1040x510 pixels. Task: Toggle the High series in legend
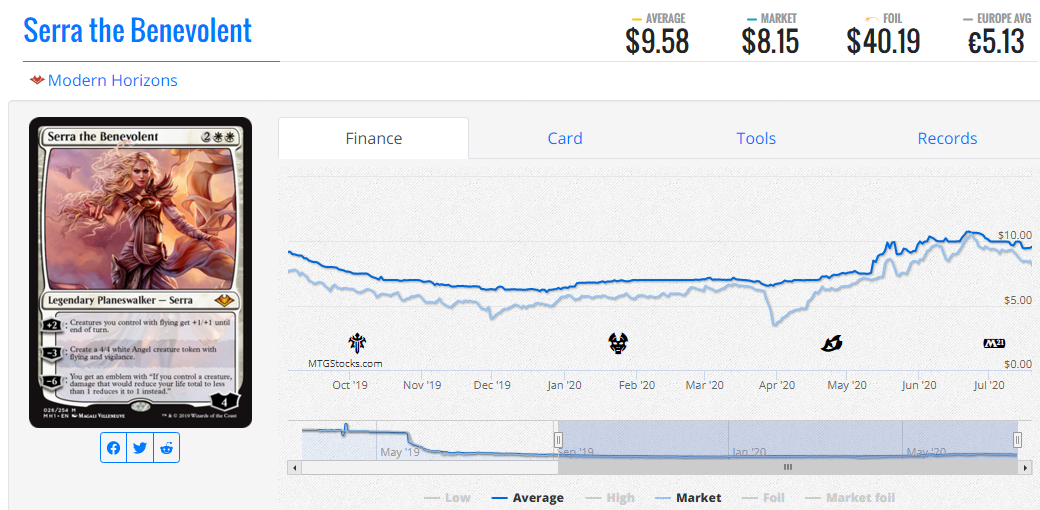coord(610,497)
